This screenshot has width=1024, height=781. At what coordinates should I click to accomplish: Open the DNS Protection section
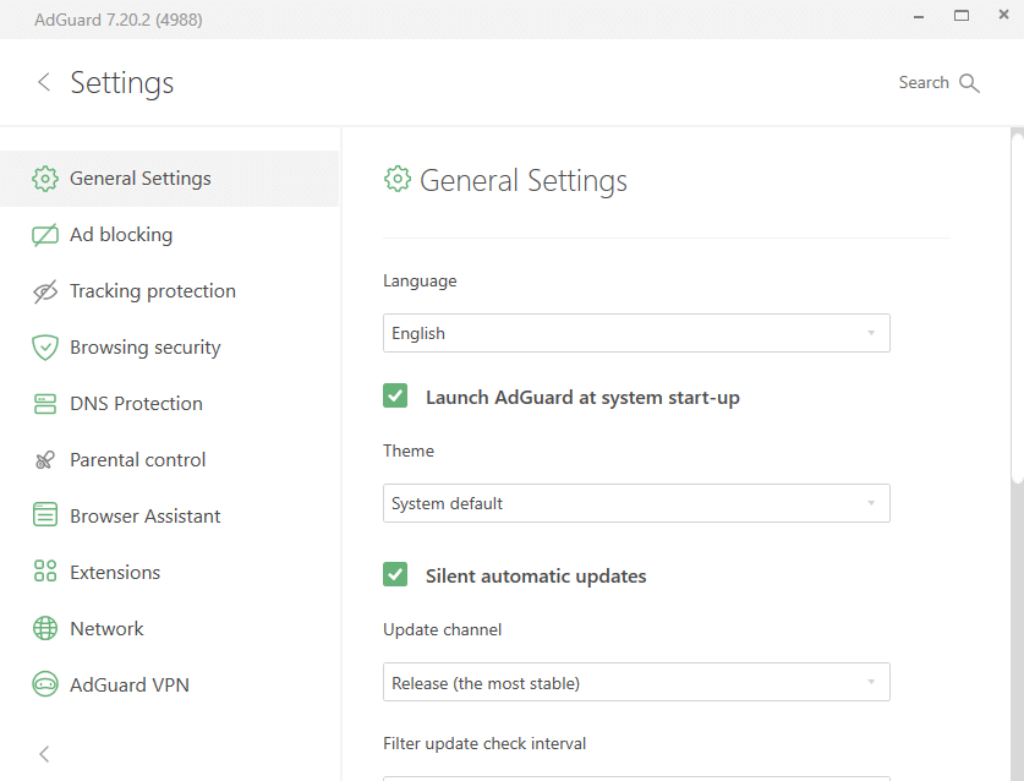coord(169,404)
